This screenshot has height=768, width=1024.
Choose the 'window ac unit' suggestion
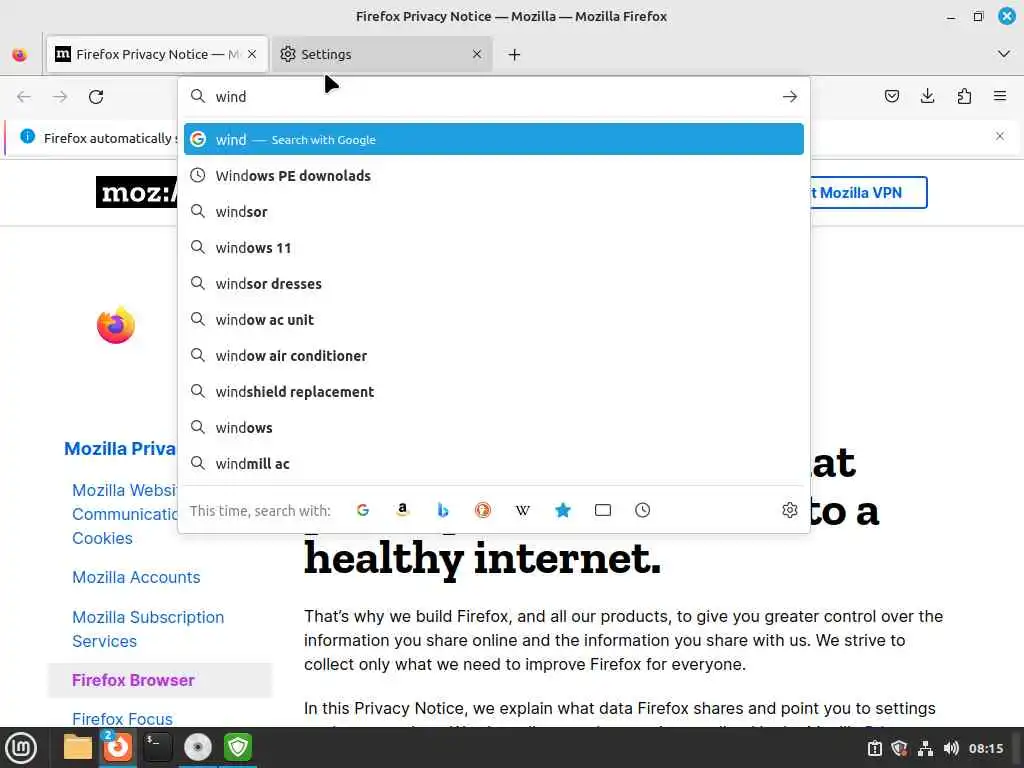click(x=494, y=319)
